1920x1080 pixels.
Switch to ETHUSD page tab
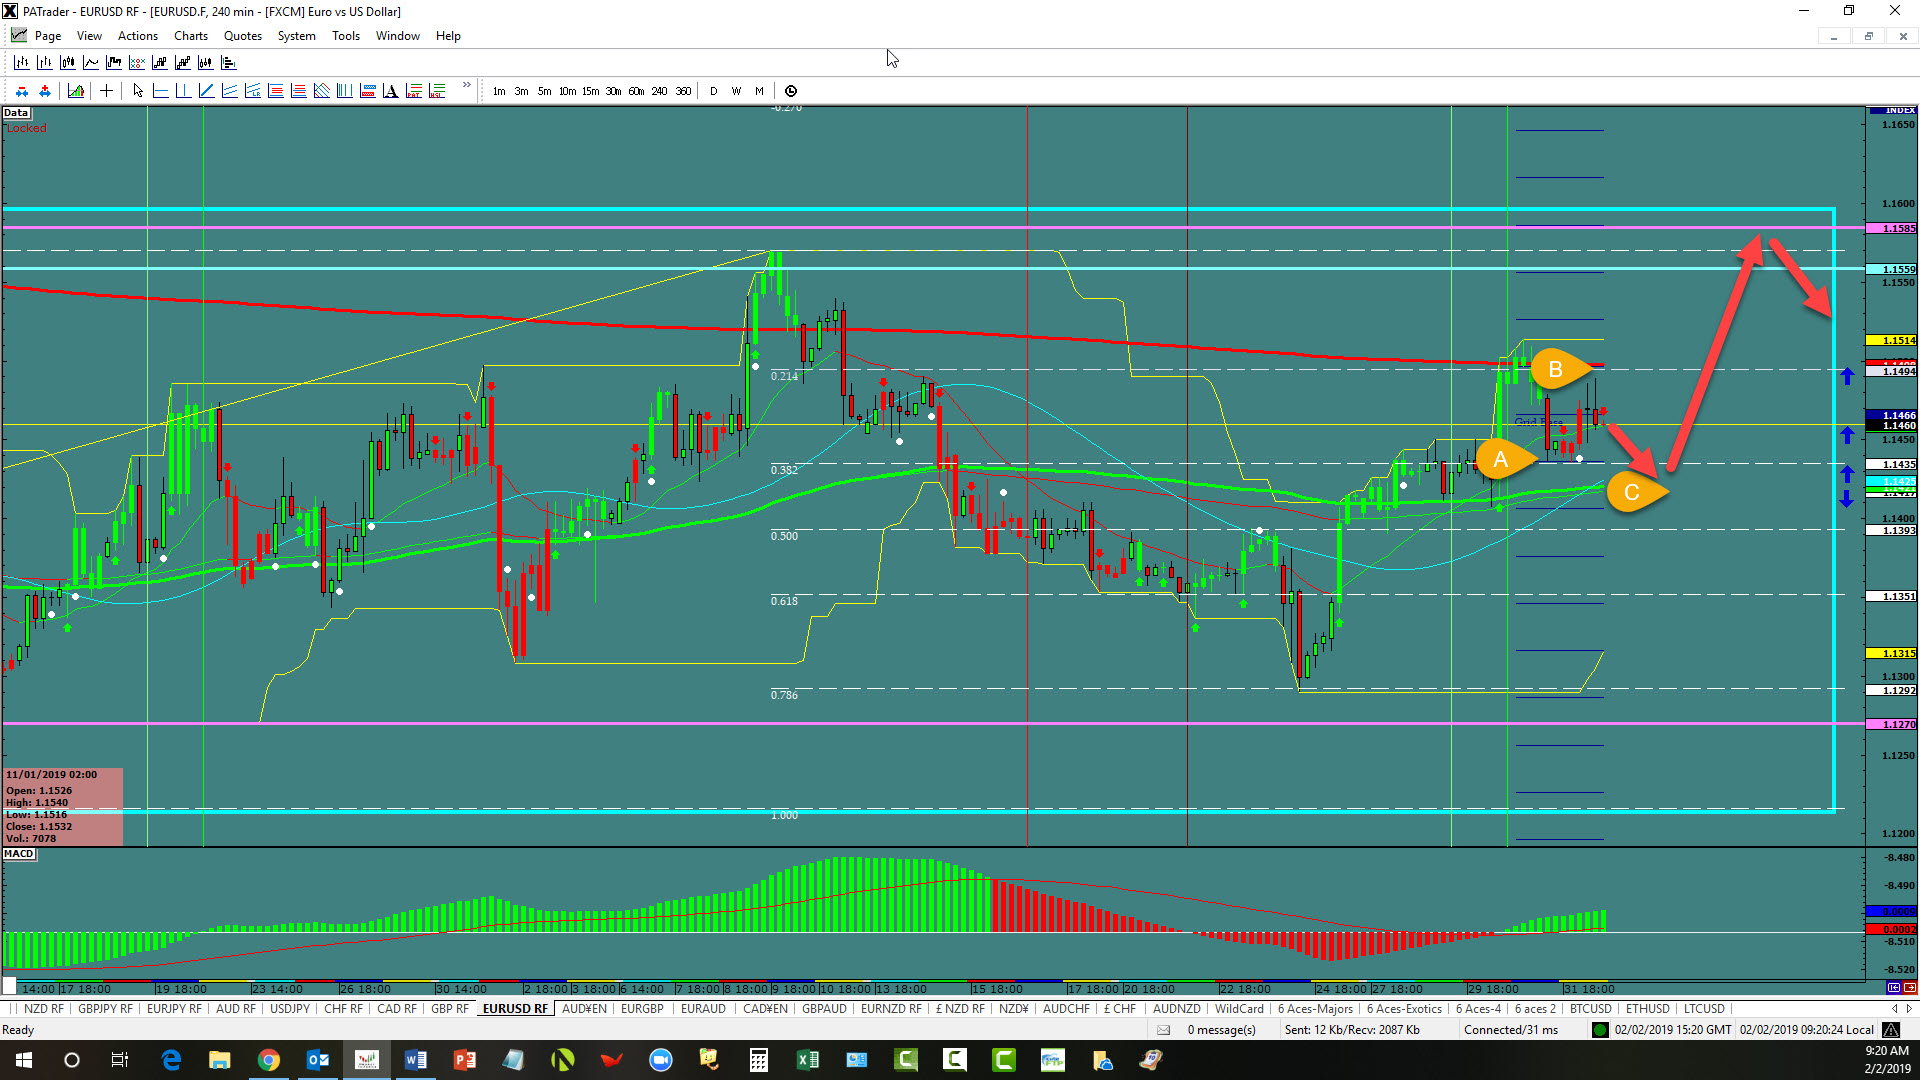coord(1647,1008)
